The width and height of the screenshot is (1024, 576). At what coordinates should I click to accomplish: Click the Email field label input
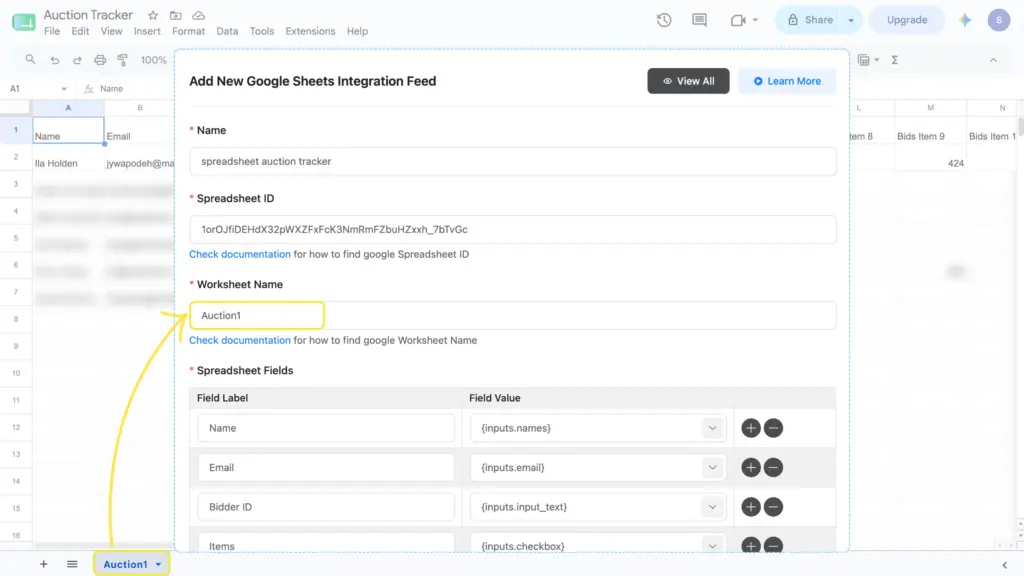pos(326,468)
